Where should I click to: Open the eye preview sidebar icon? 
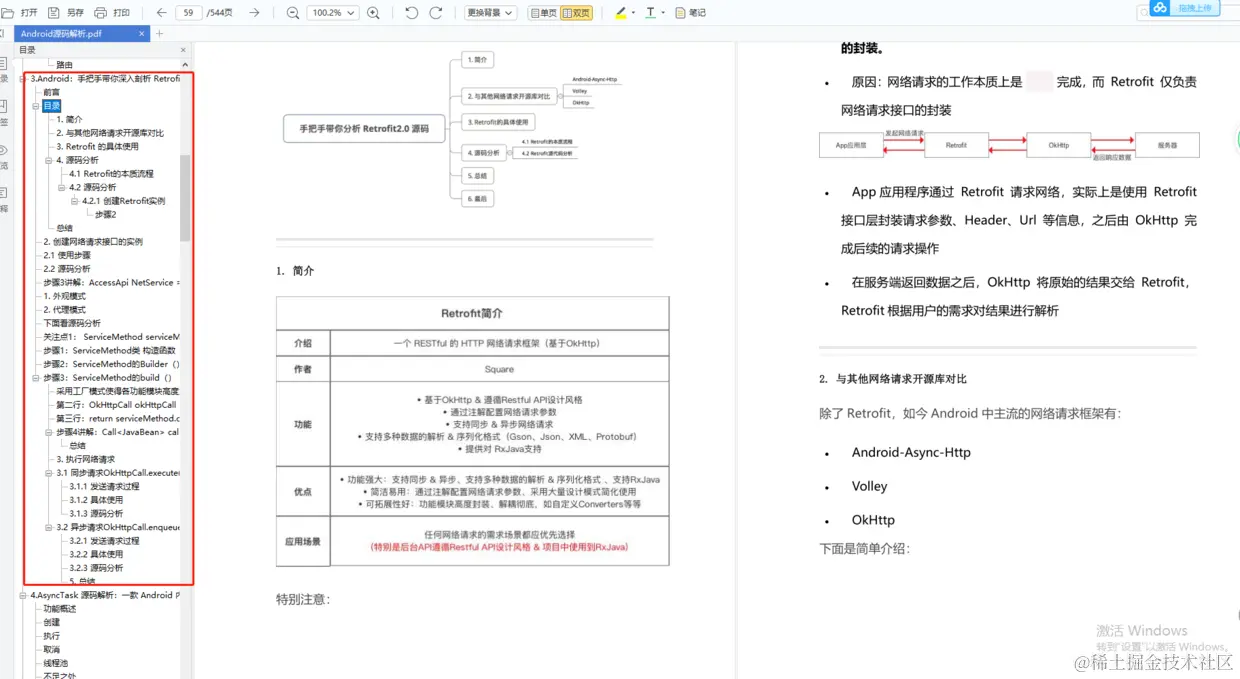(4, 156)
